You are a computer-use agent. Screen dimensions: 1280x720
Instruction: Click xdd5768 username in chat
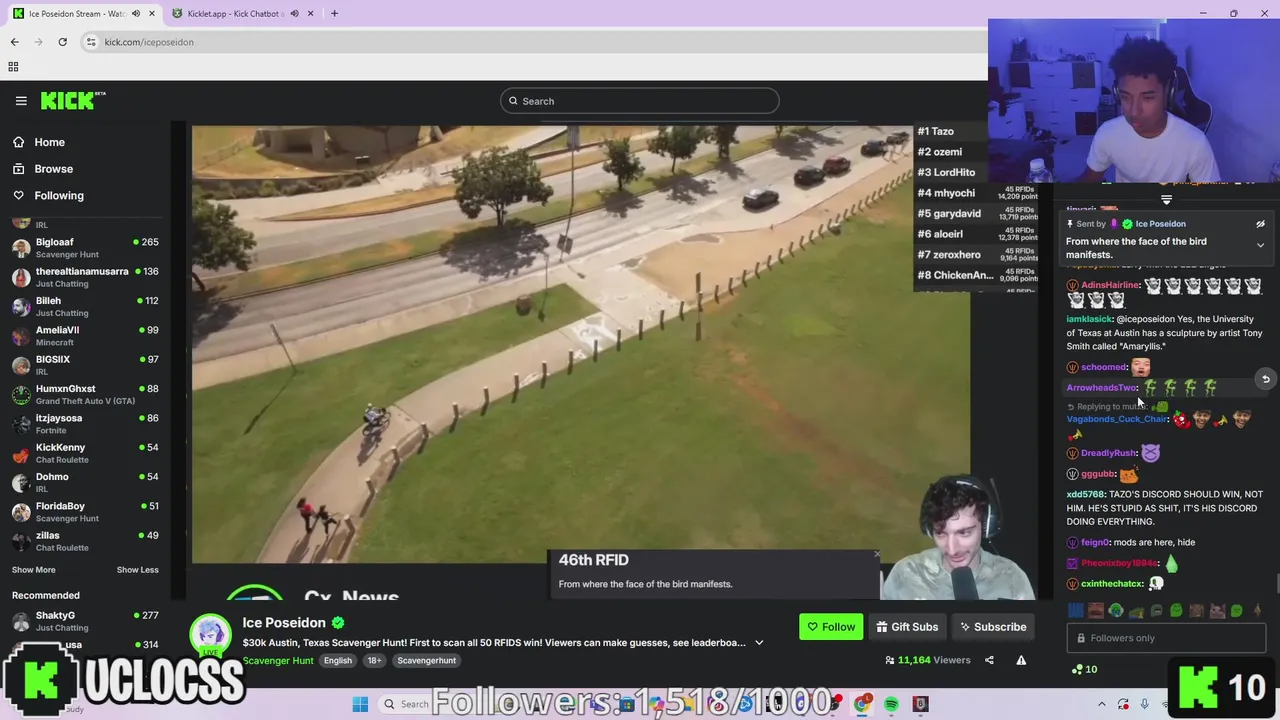(1085, 494)
